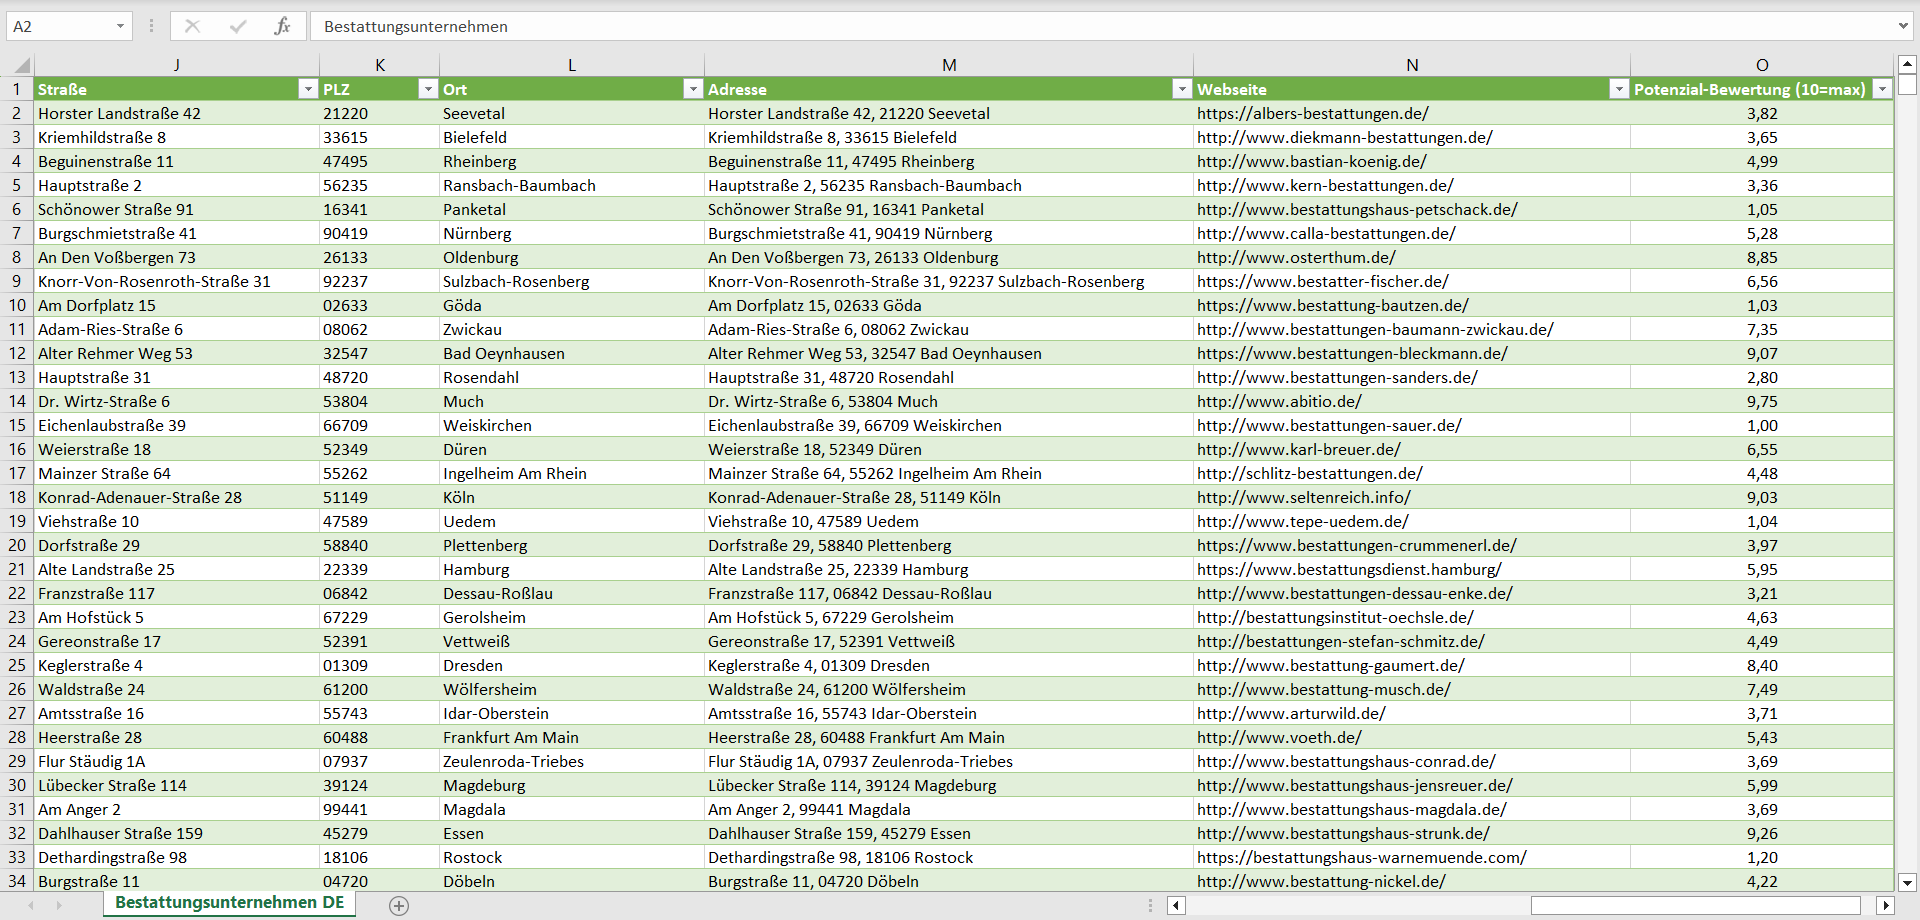Screen dimensions: 1920x920
Task: Click the horizontal scrollbar left arrow
Action: pyautogui.click(x=1177, y=905)
